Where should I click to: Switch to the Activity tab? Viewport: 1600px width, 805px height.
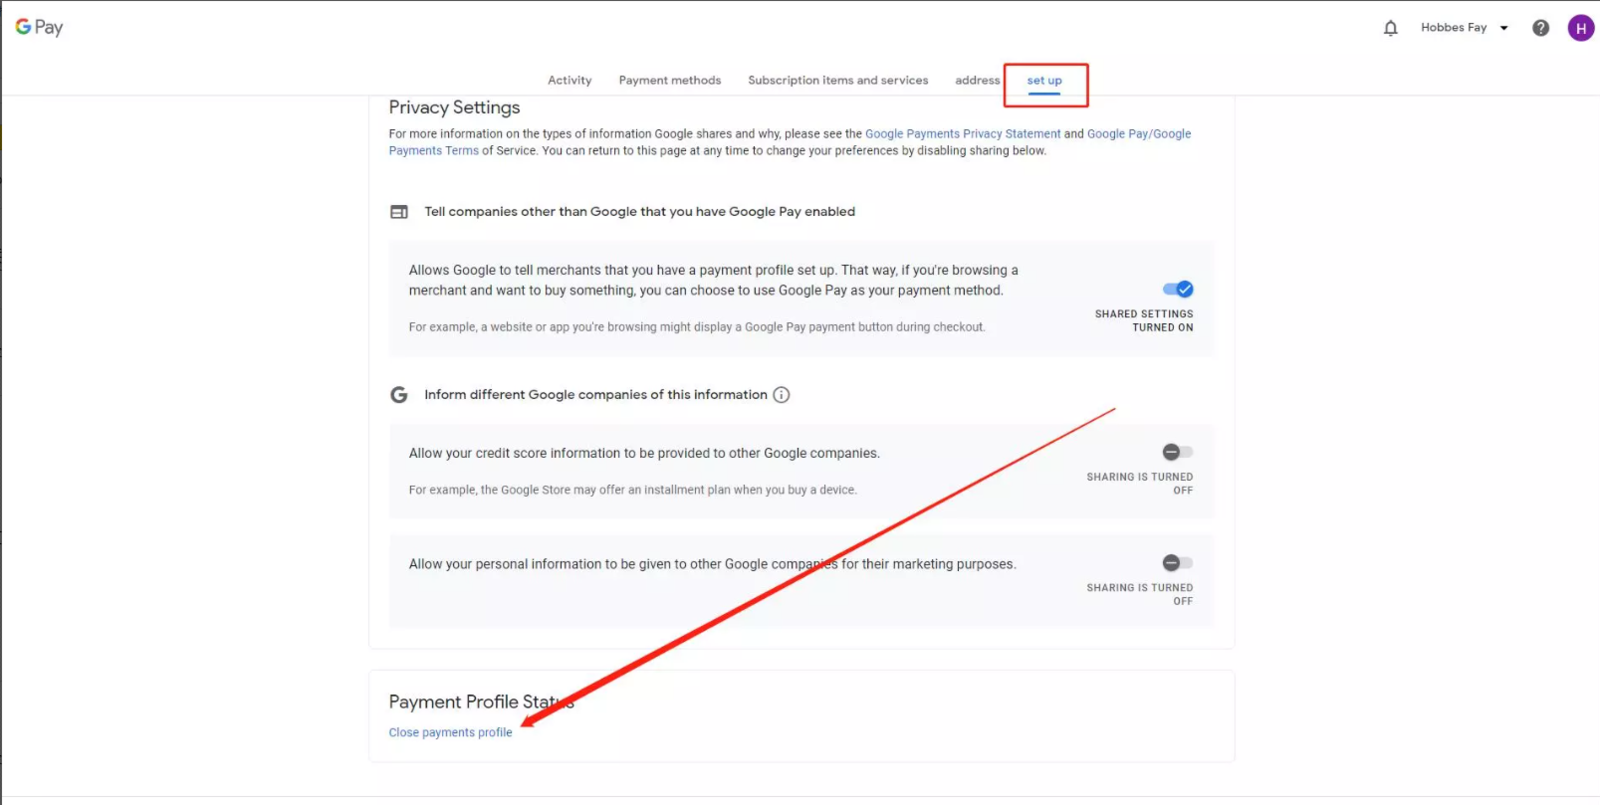click(x=569, y=80)
